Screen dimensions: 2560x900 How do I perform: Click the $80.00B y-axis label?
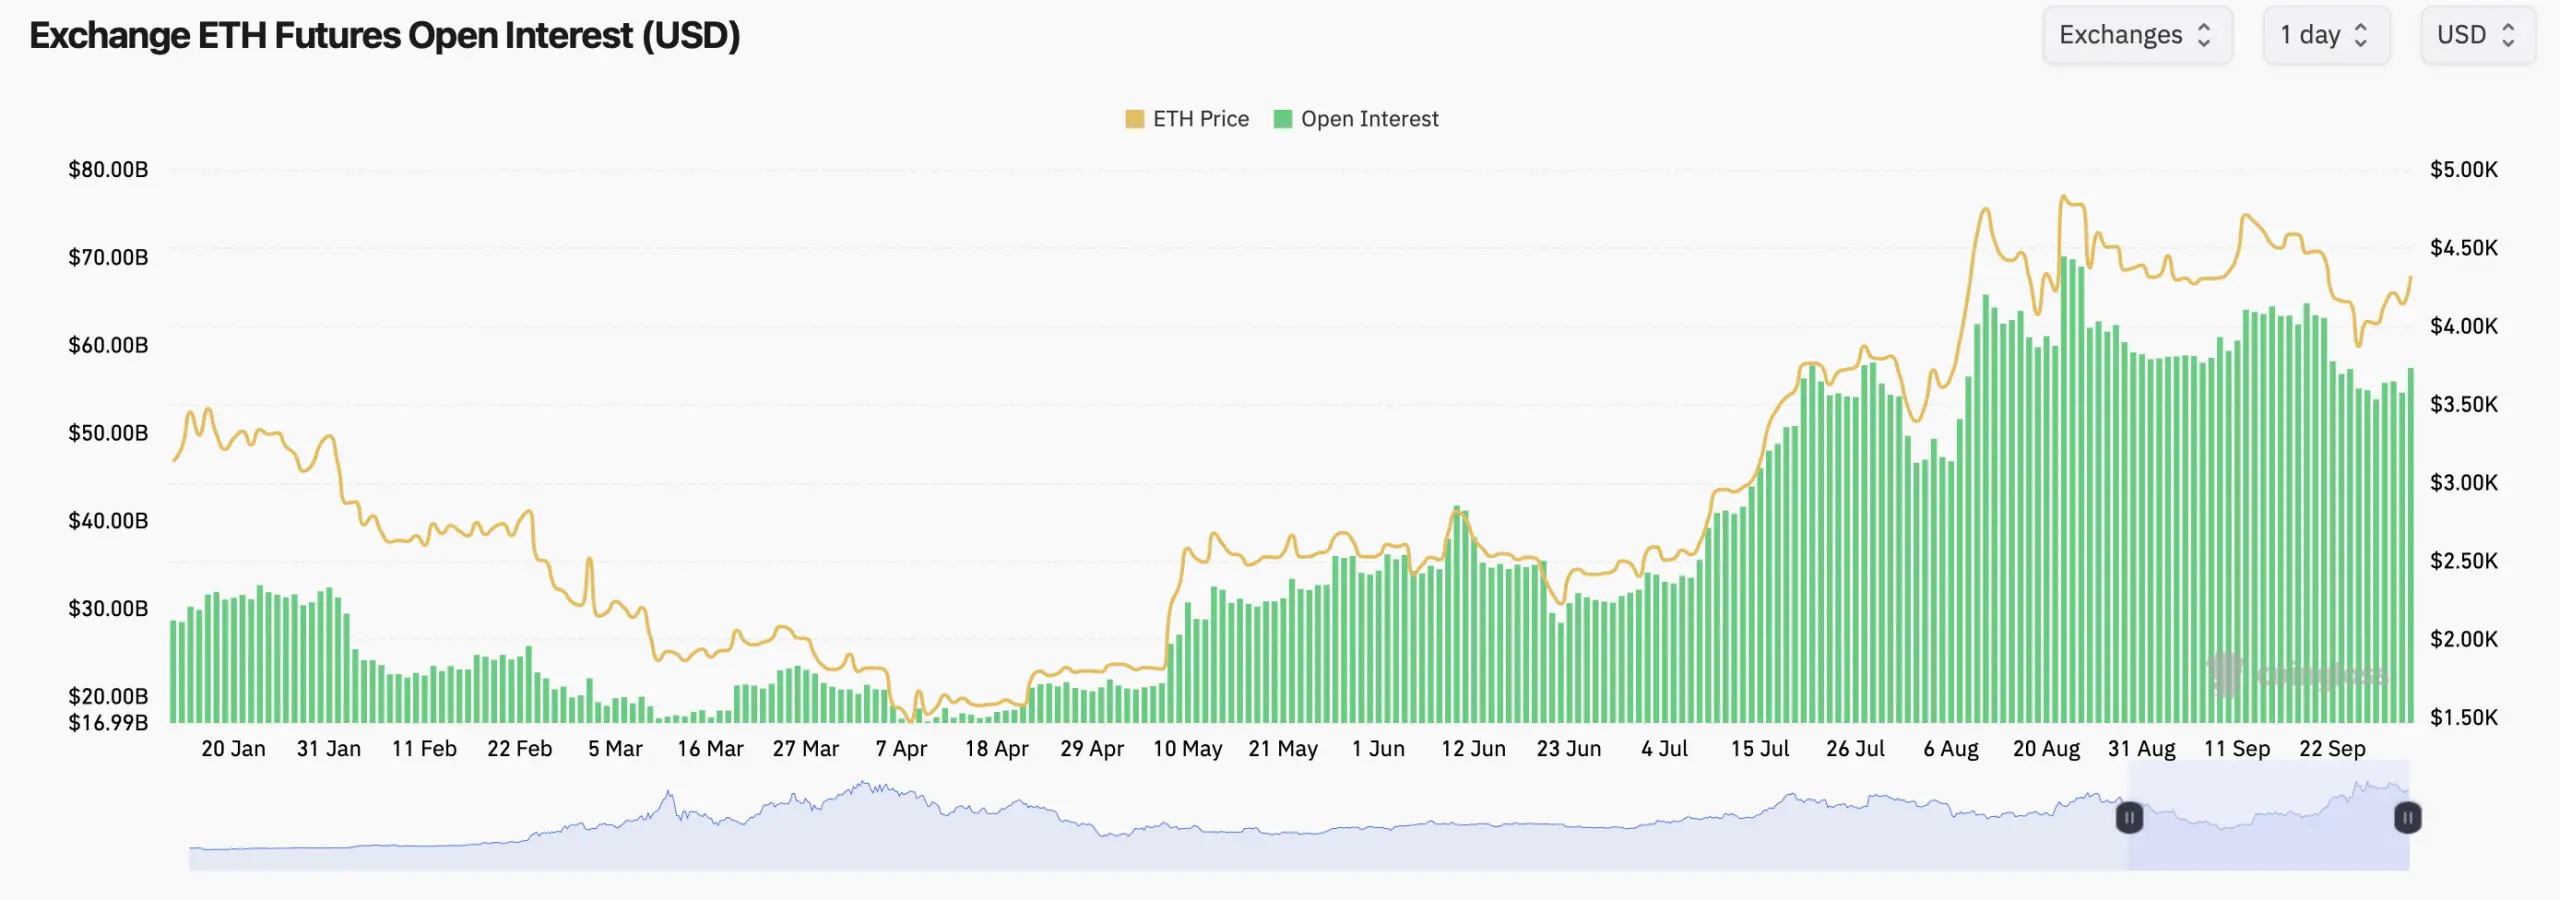pos(108,169)
